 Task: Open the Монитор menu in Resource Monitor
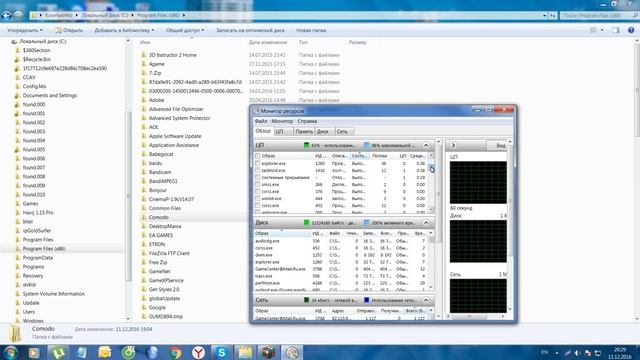pos(282,121)
